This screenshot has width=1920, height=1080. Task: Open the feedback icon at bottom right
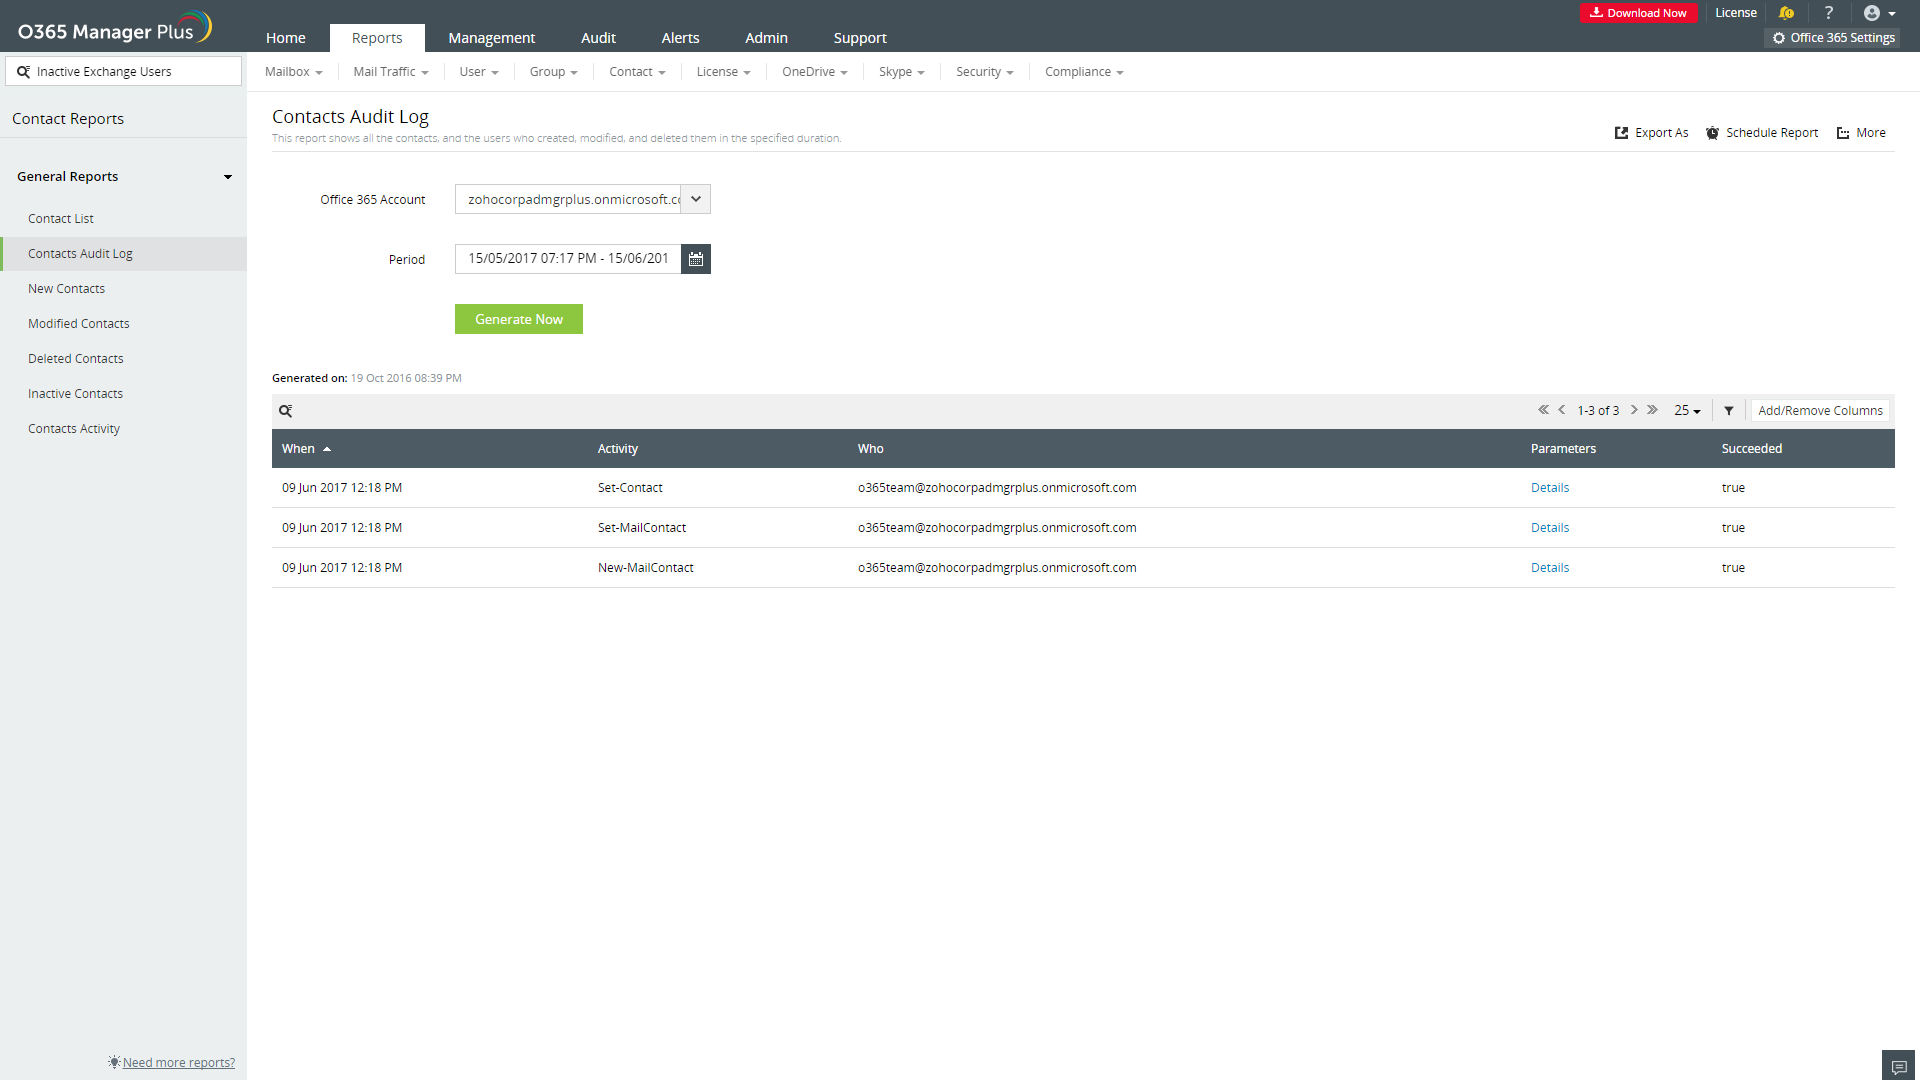coord(1897,1065)
